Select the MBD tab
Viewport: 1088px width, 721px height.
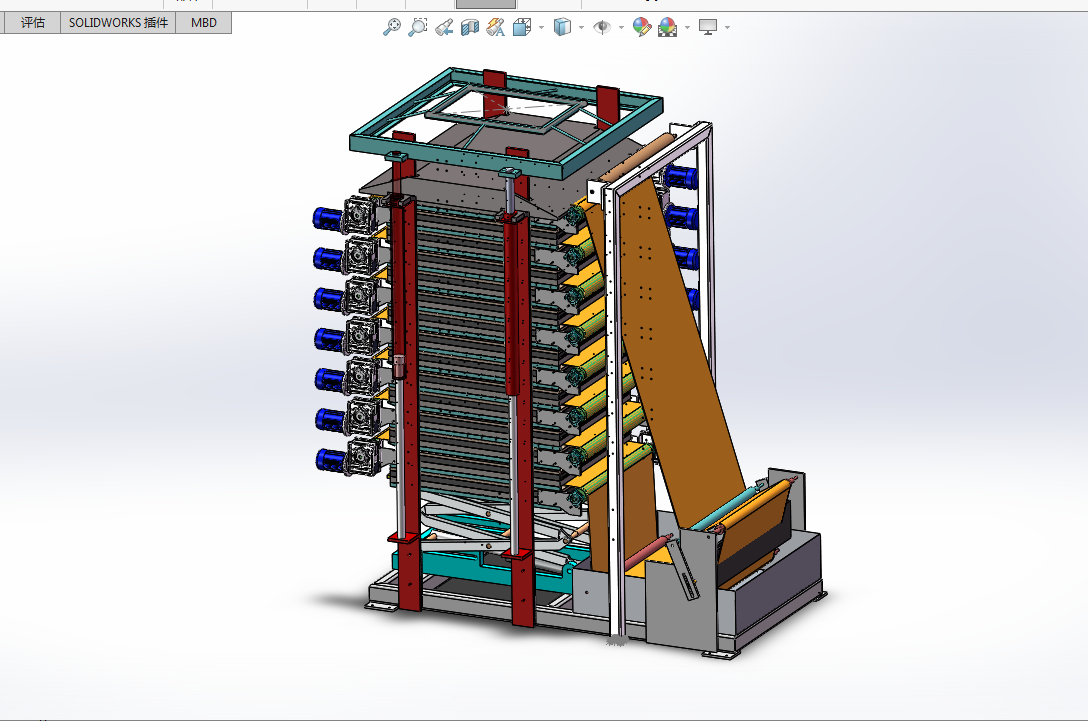coord(203,23)
